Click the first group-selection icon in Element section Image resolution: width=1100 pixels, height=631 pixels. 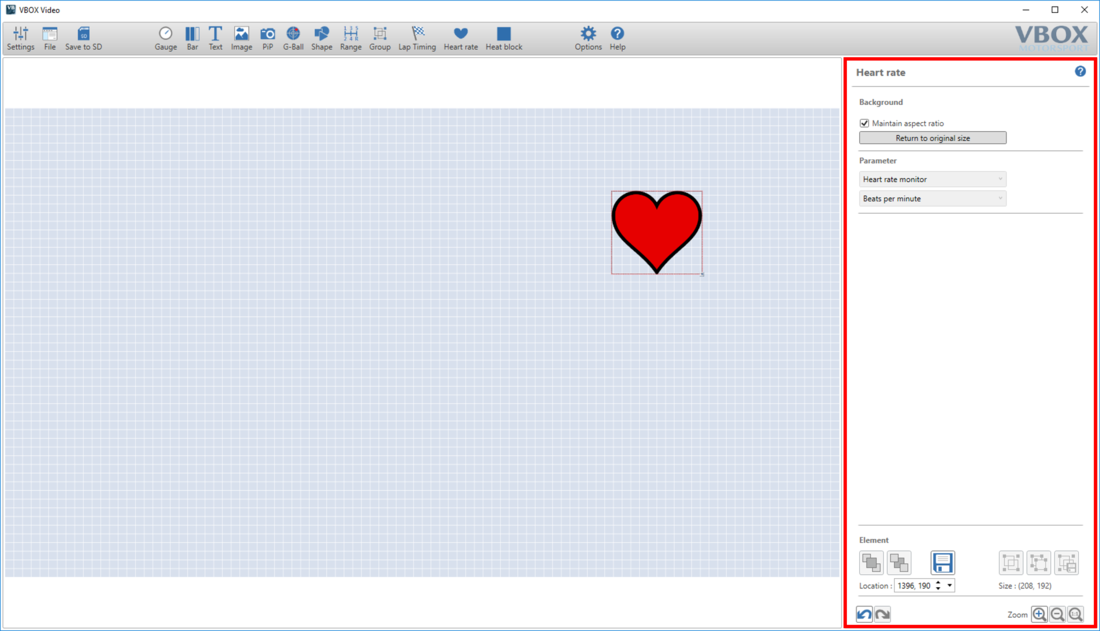1011,562
